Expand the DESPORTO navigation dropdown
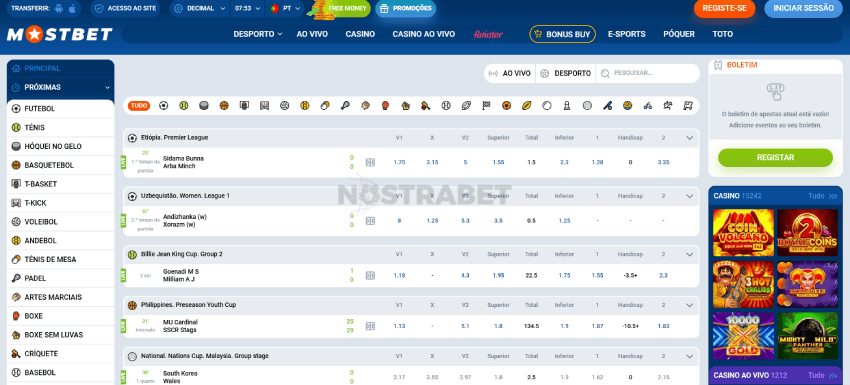Screen dimensions: 850x385 [258, 34]
